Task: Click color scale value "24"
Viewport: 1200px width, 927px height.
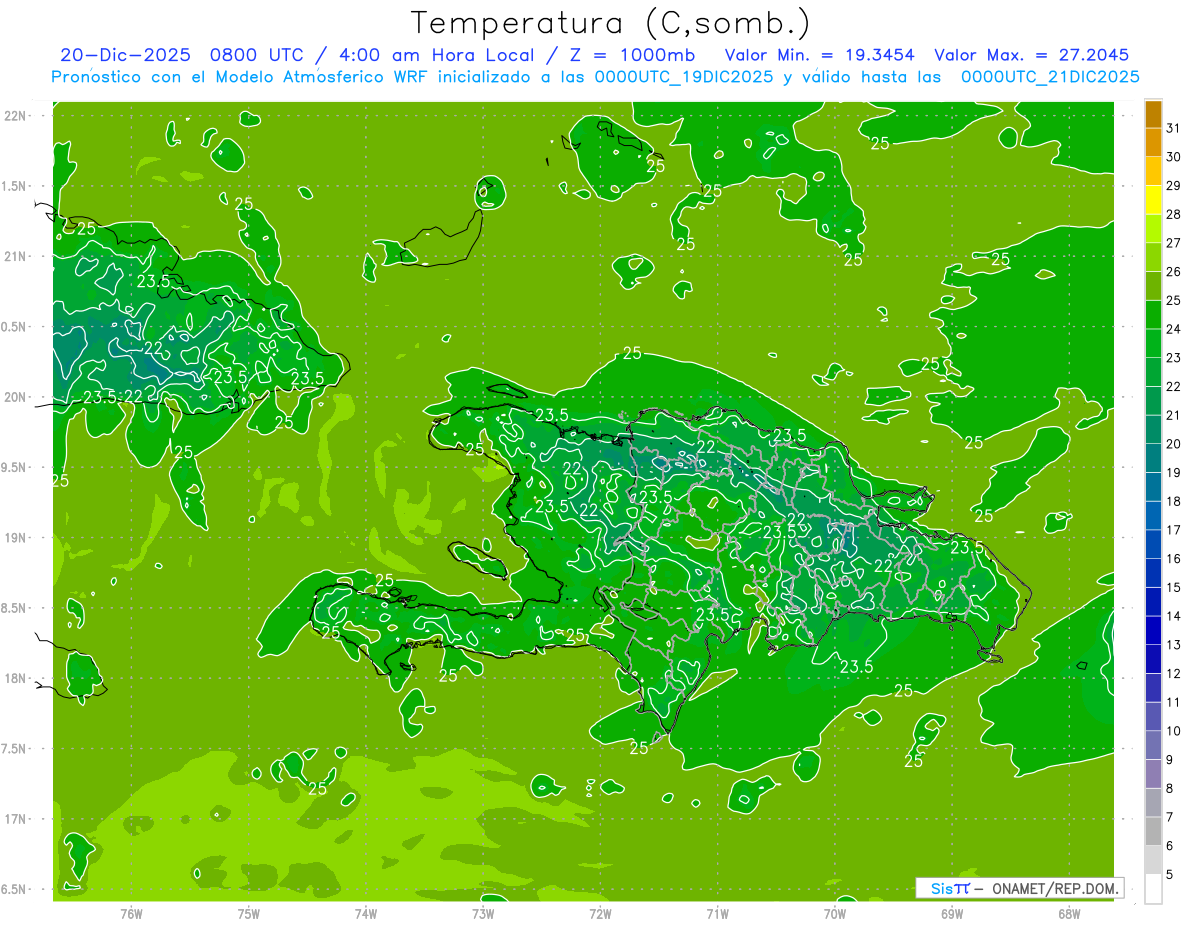Action: [x=1173, y=329]
